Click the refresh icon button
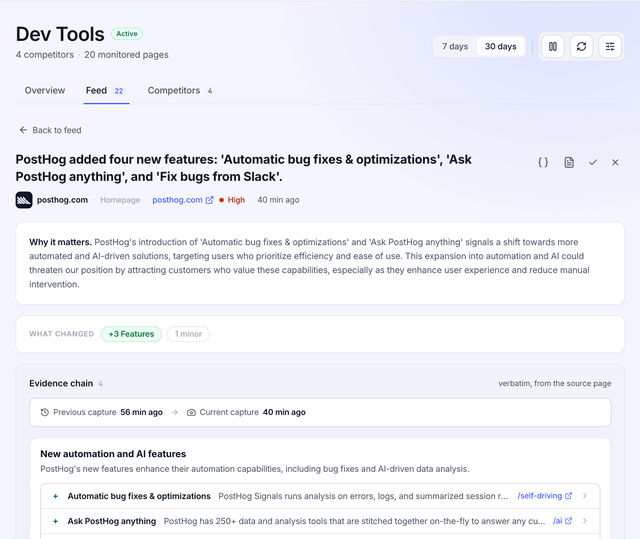640x539 pixels. tap(581, 47)
